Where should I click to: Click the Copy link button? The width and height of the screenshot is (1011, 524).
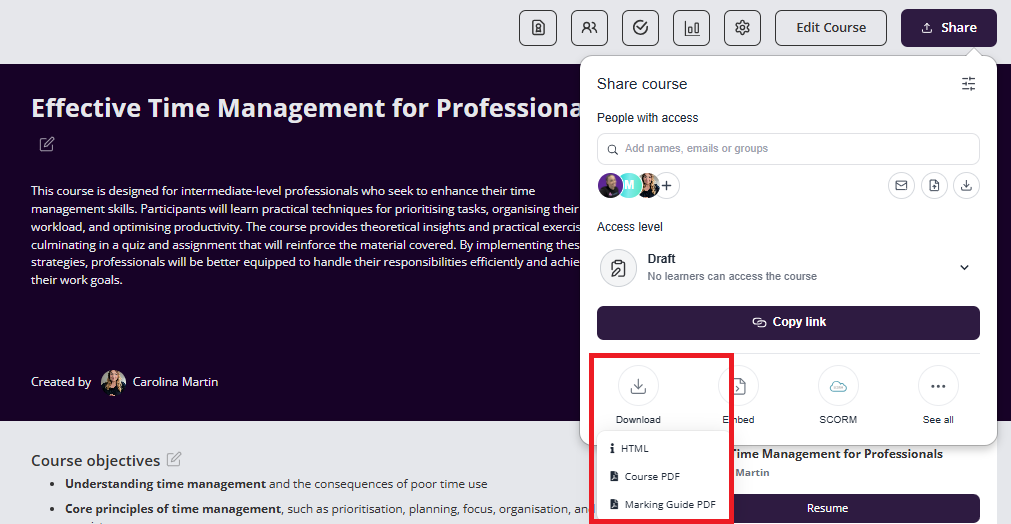[x=788, y=322]
